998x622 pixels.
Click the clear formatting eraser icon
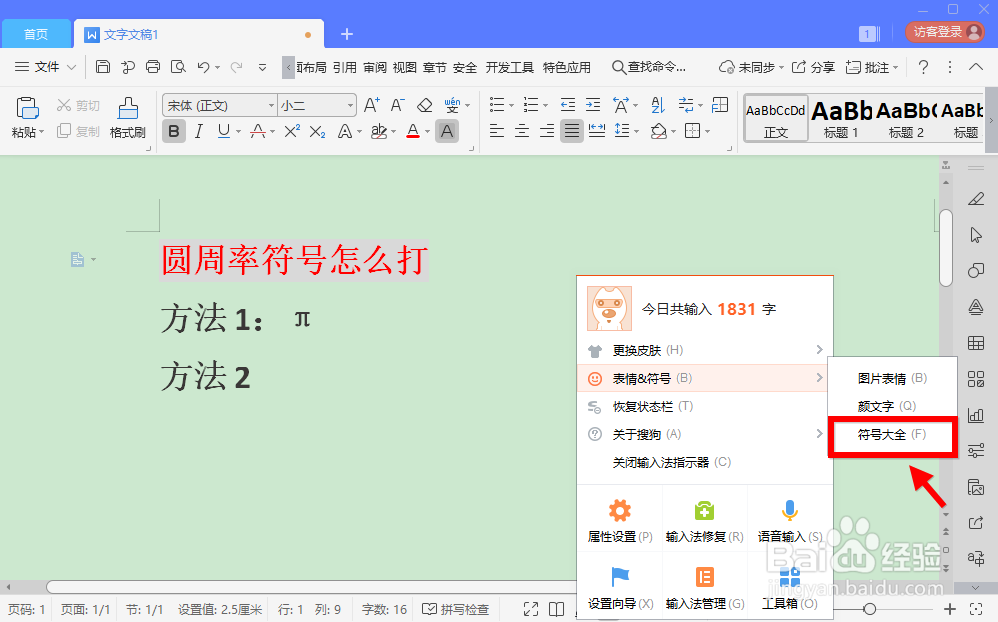pos(424,104)
